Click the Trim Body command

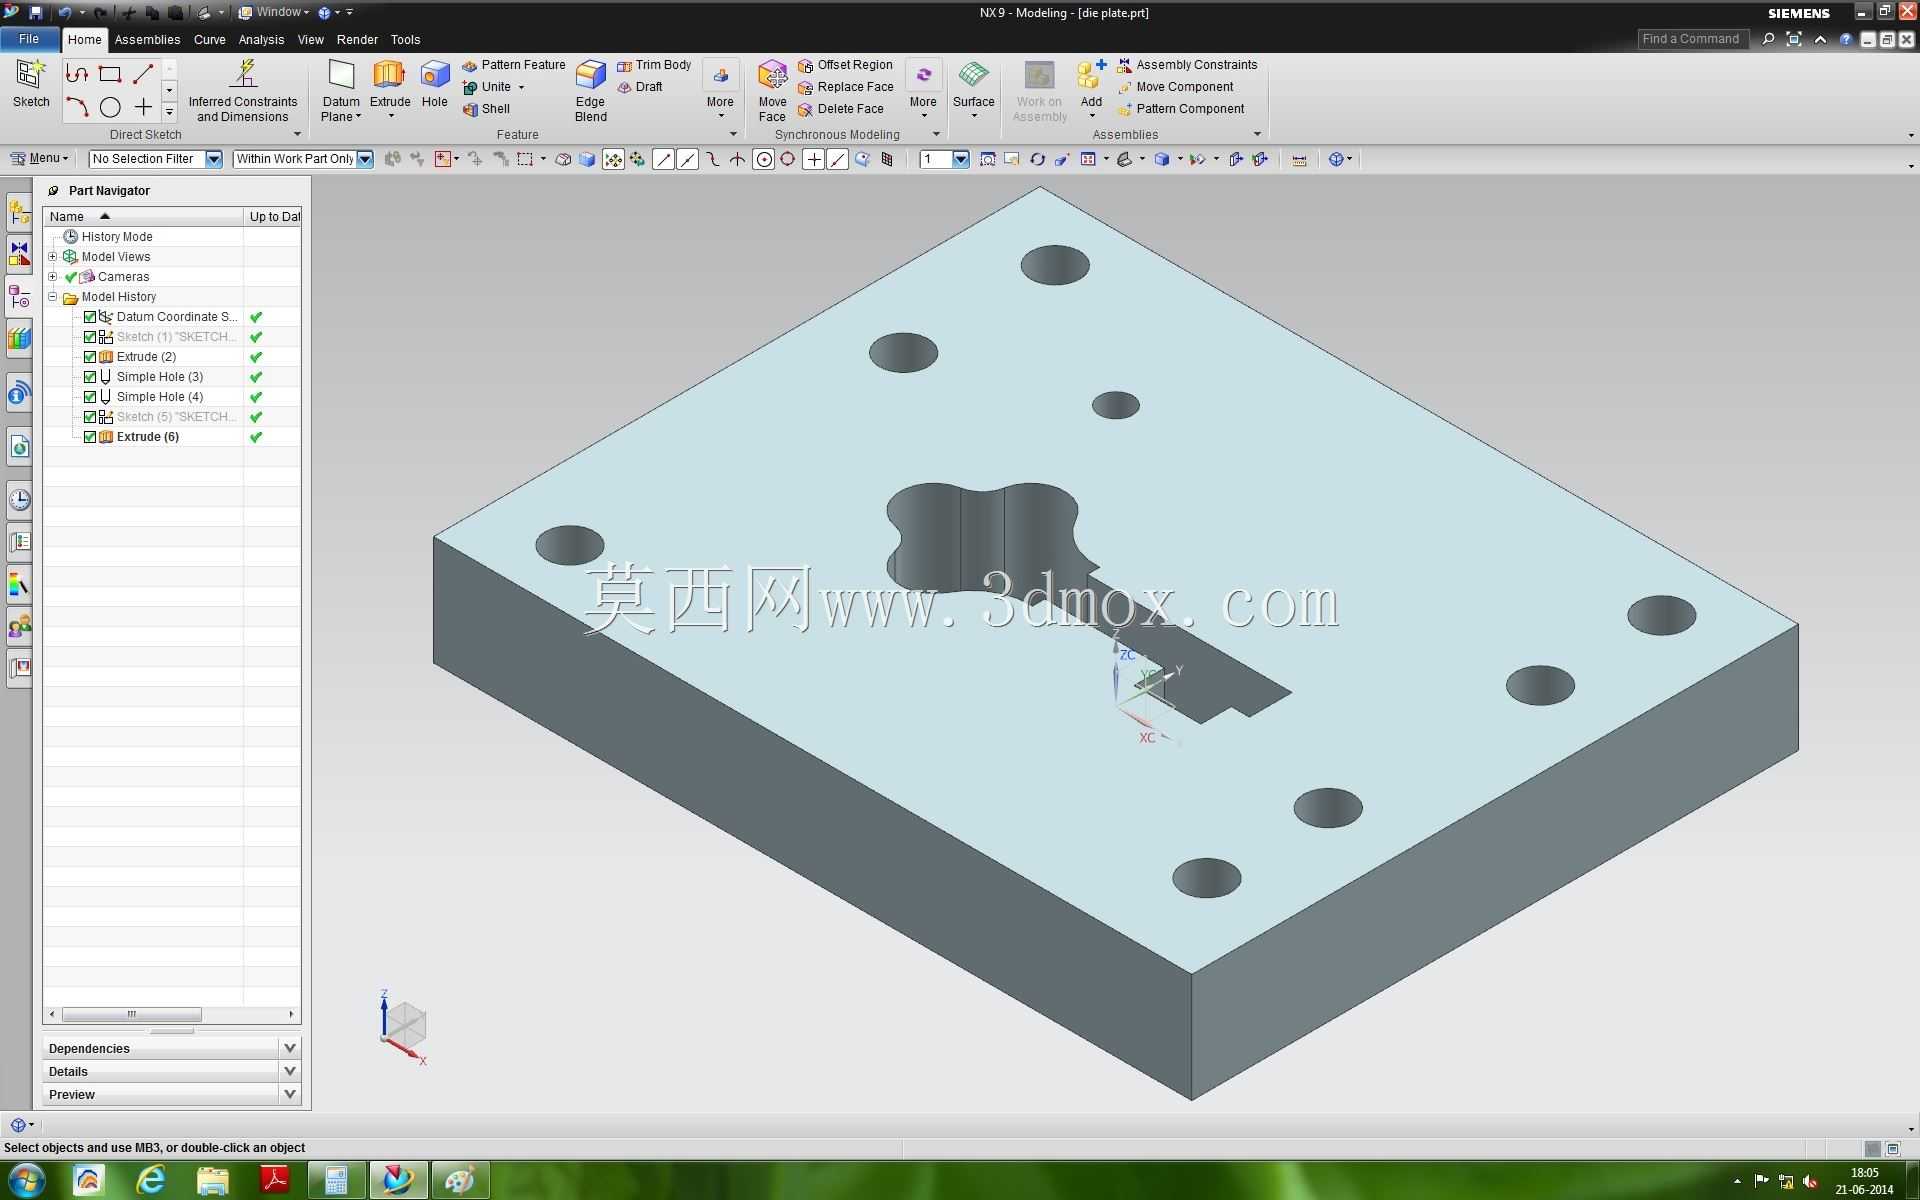coord(654,65)
